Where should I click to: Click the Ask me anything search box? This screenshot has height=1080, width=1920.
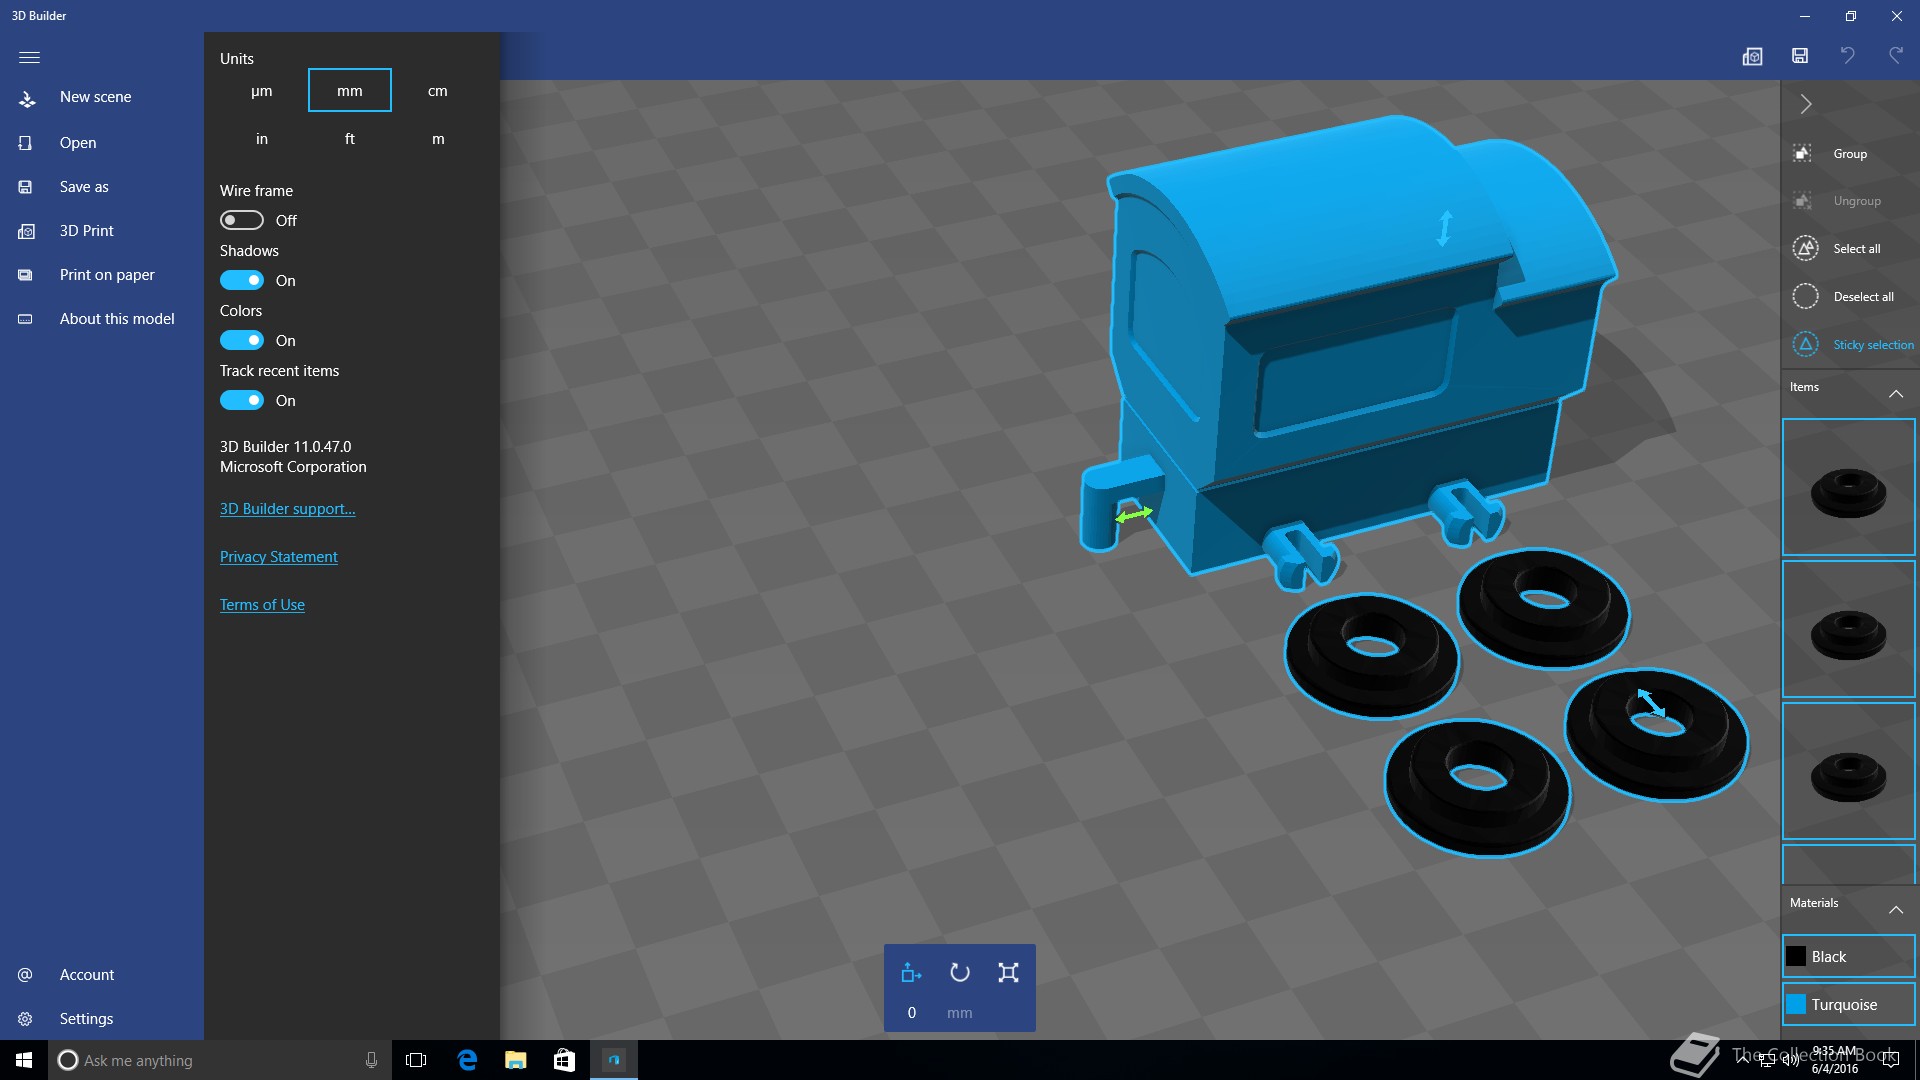click(220, 1060)
